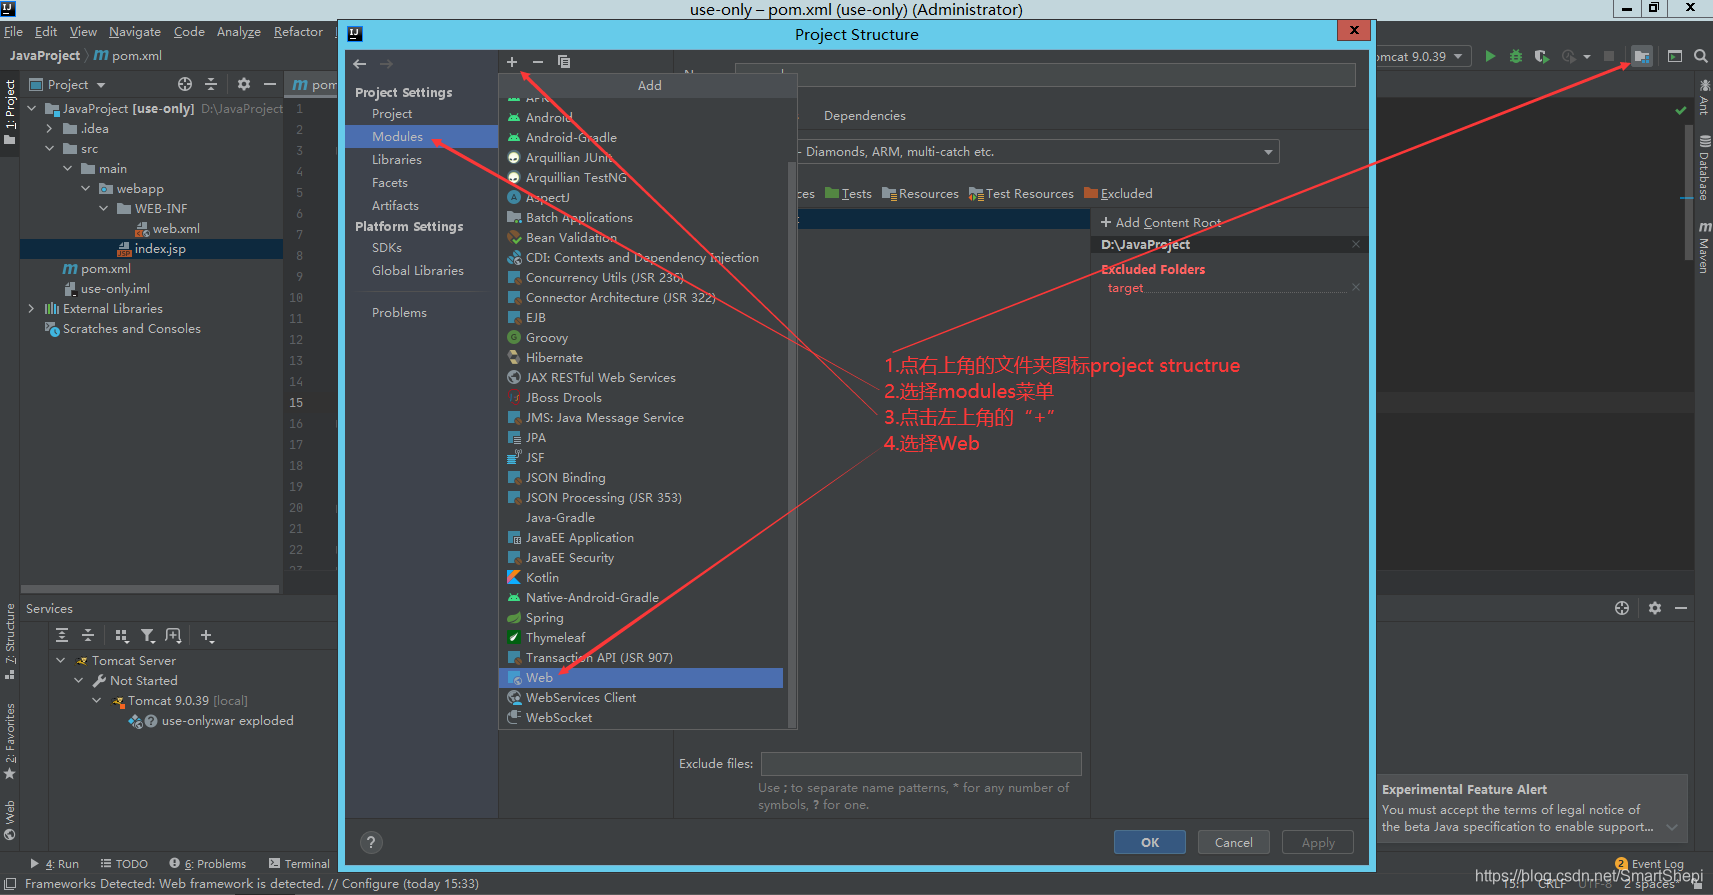This screenshot has height=895, width=1713.
Task: Expand All icon in Services toolbar
Action: pyautogui.click(x=62, y=635)
